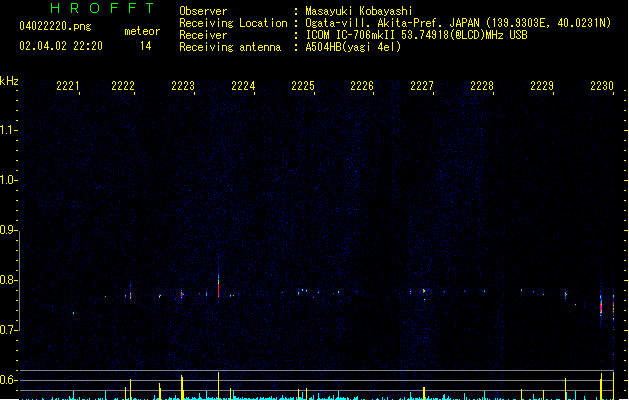Click the meteor count label
The height and width of the screenshot is (400, 629).
(x=142, y=31)
